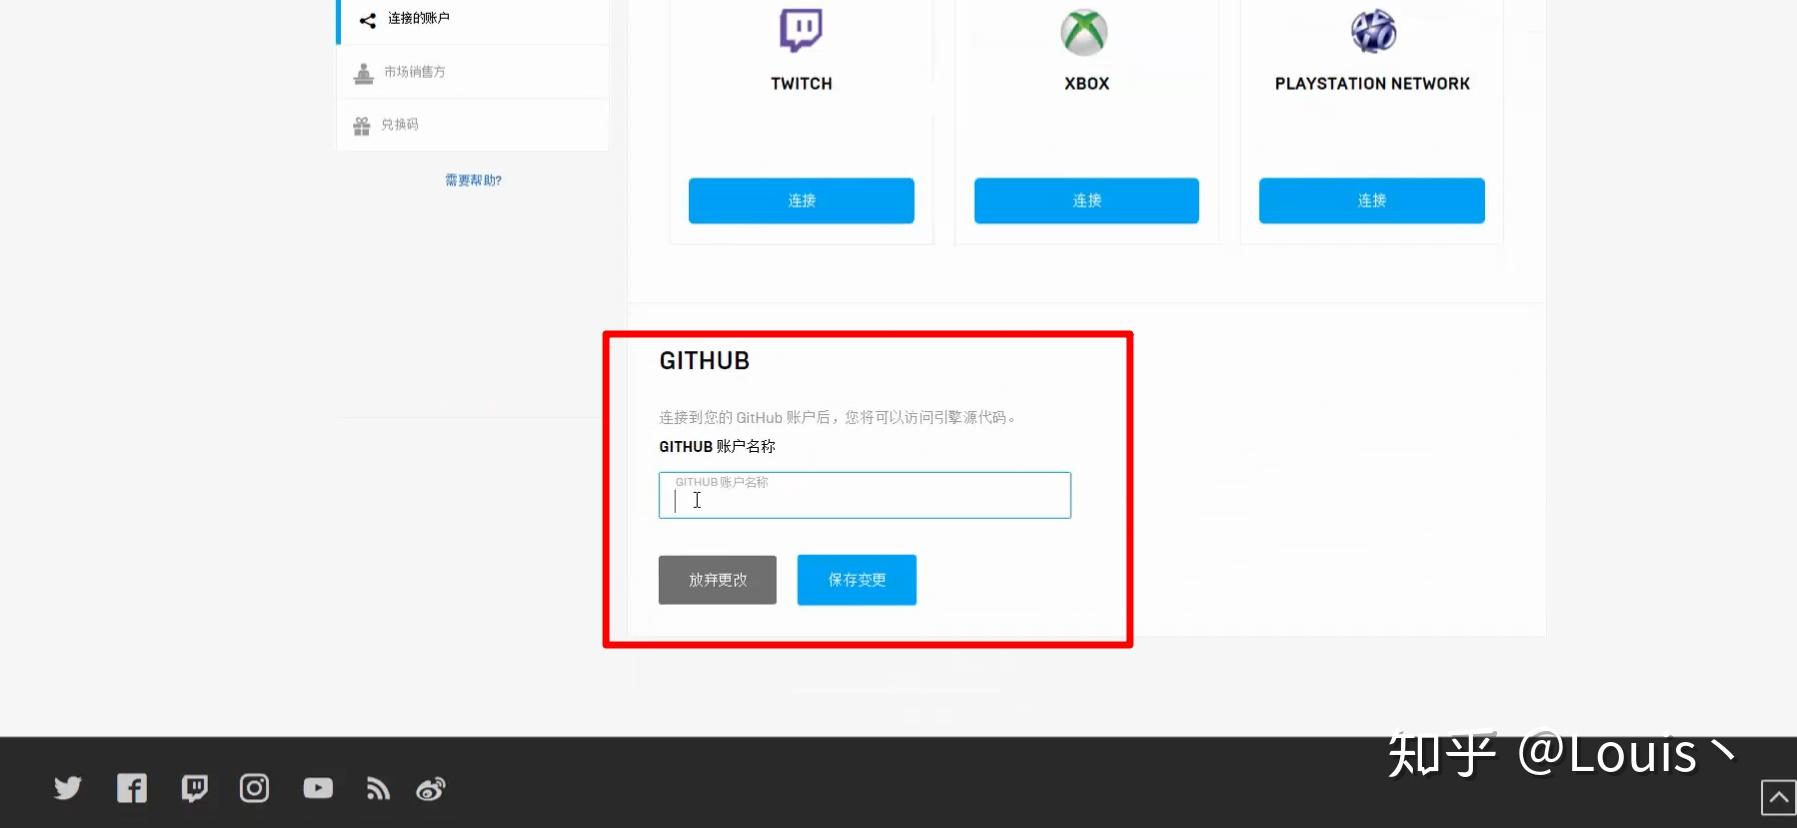Connect PlayStation Network account with 连接

(x=1372, y=201)
